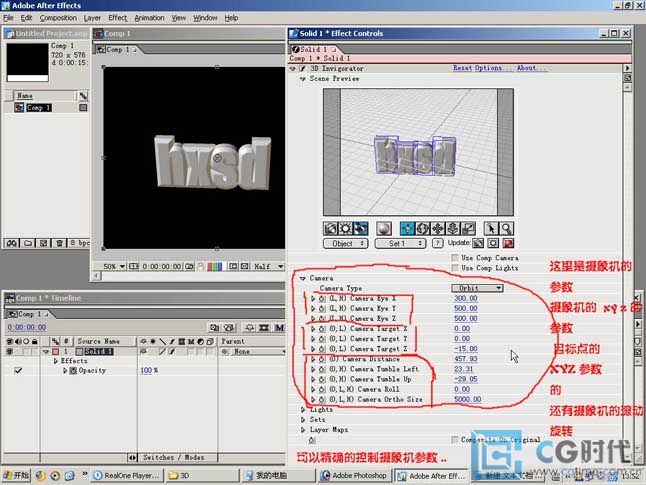This screenshot has width=646, height=485.
Task: Uncheck the Effects checkmark in Timeline
Action: pos(18,370)
